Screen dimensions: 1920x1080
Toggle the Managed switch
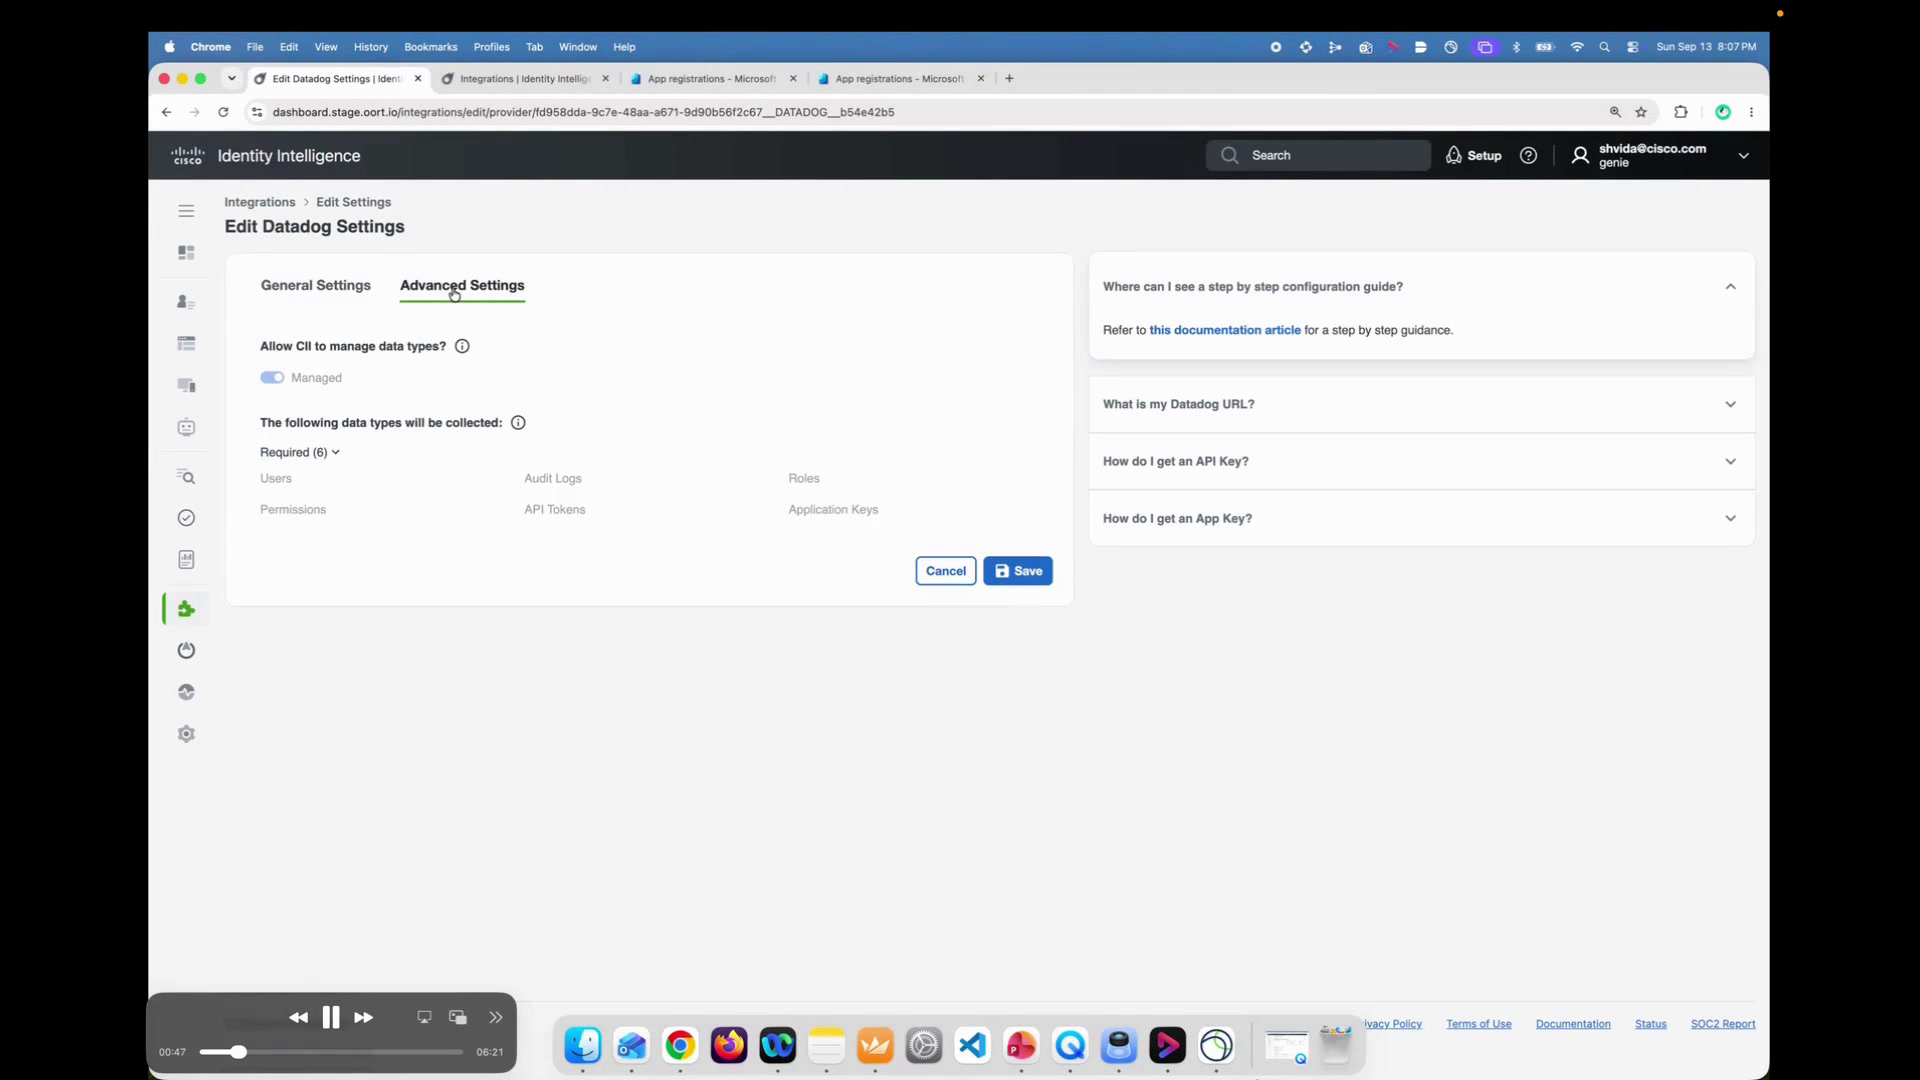coord(272,378)
